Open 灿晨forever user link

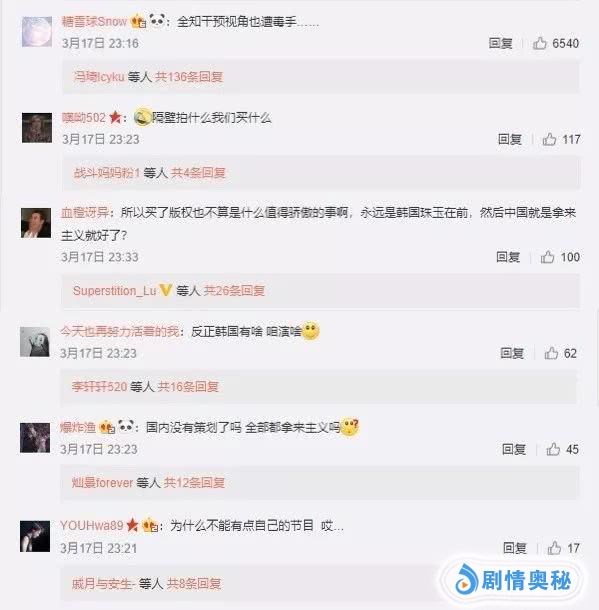[x=102, y=482]
